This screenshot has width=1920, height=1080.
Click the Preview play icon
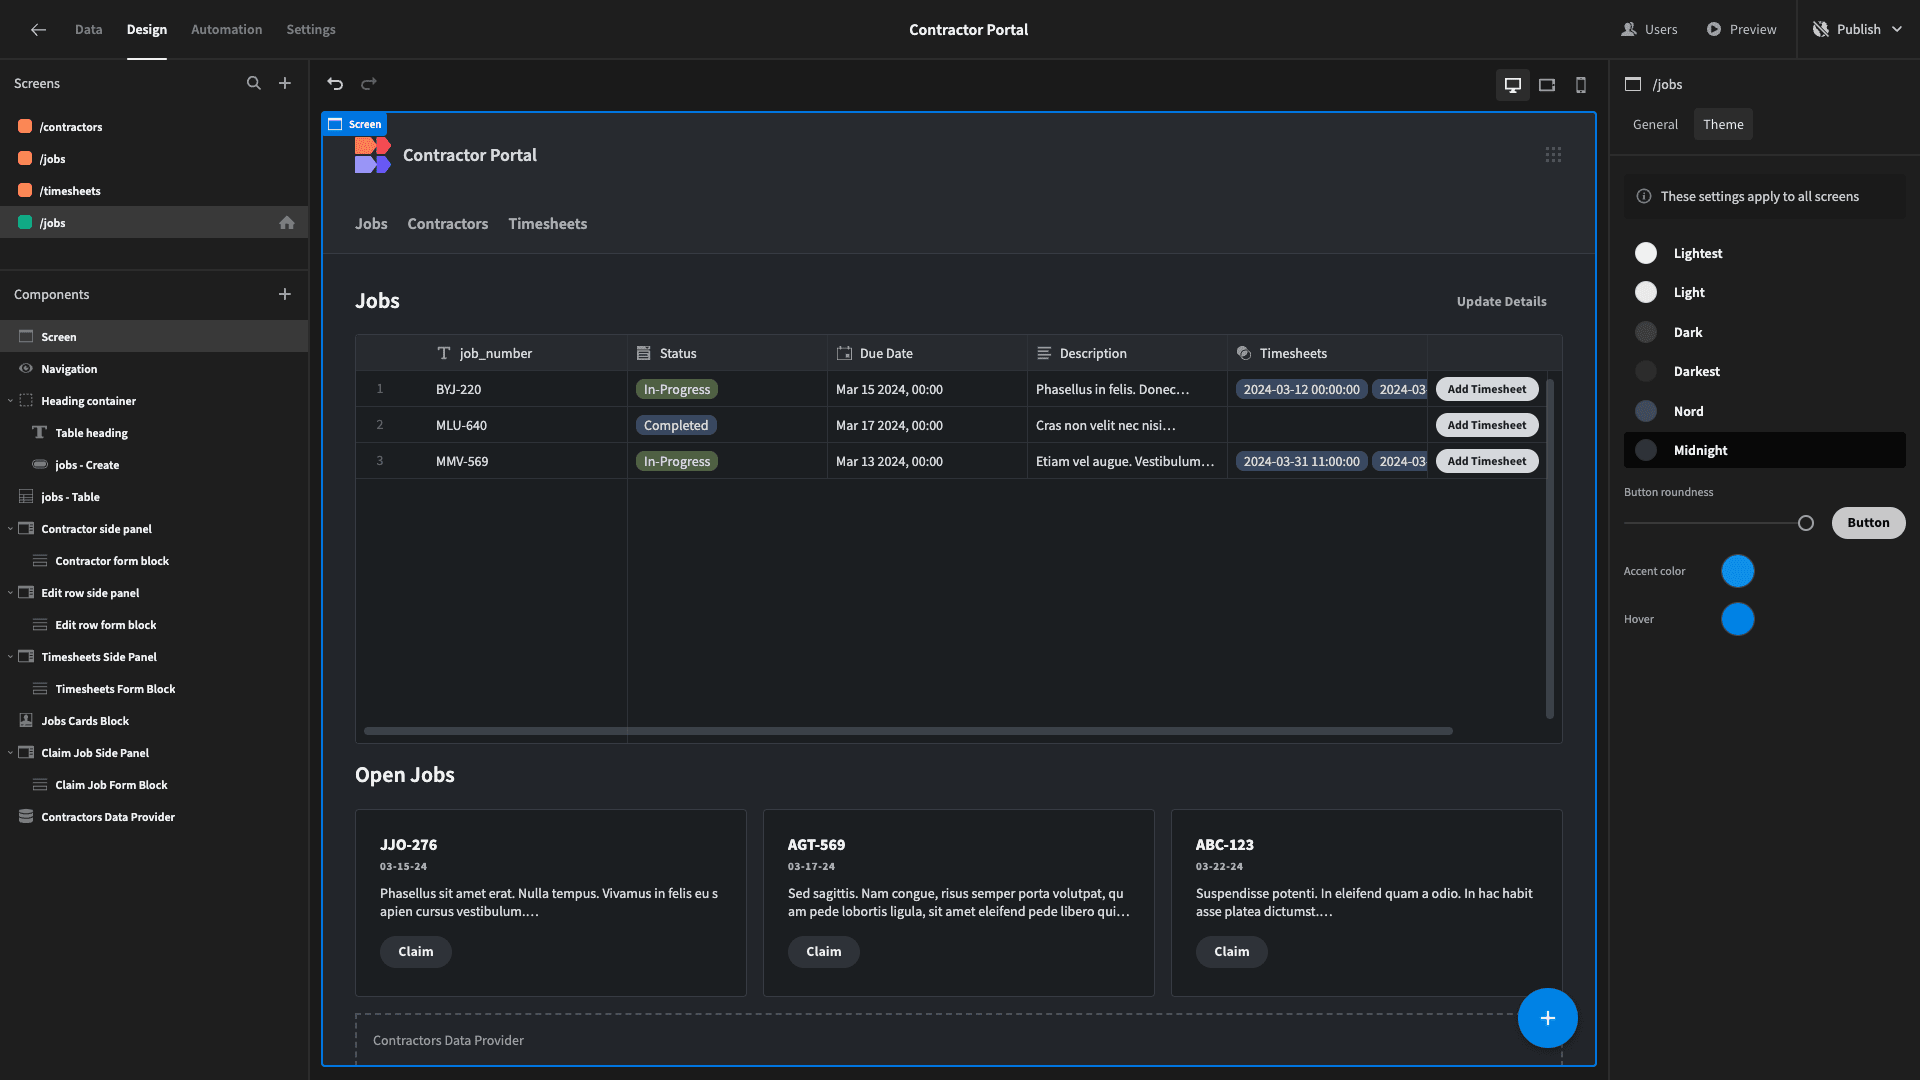pyautogui.click(x=1714, y=30)
